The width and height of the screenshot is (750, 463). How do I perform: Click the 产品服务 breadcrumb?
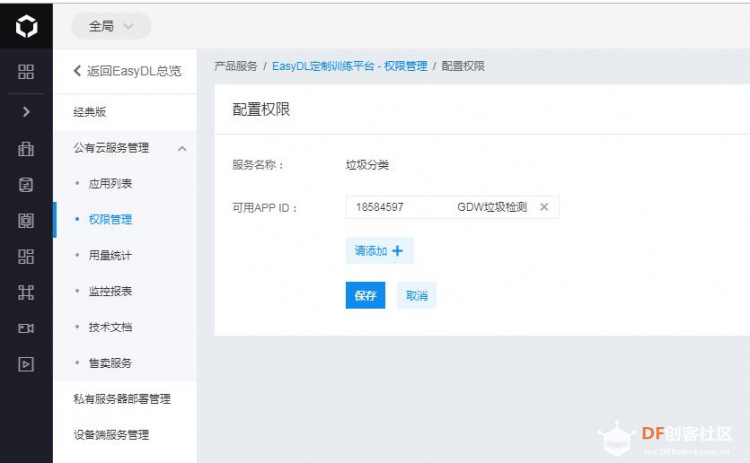click(236, 66)
